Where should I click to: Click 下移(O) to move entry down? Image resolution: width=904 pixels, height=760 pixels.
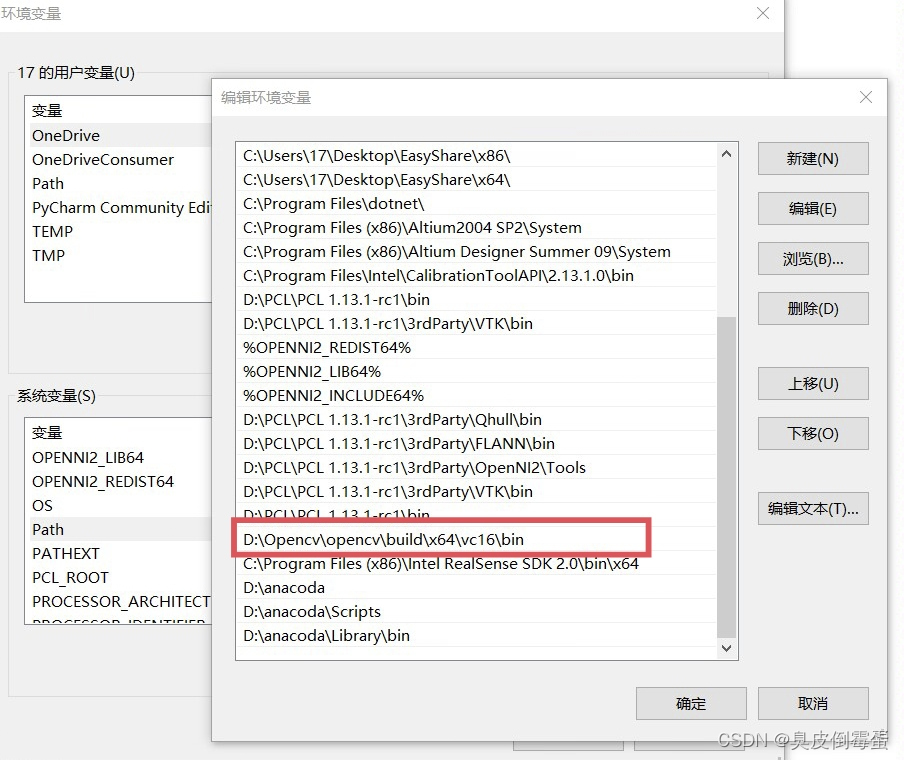[814, 433]
